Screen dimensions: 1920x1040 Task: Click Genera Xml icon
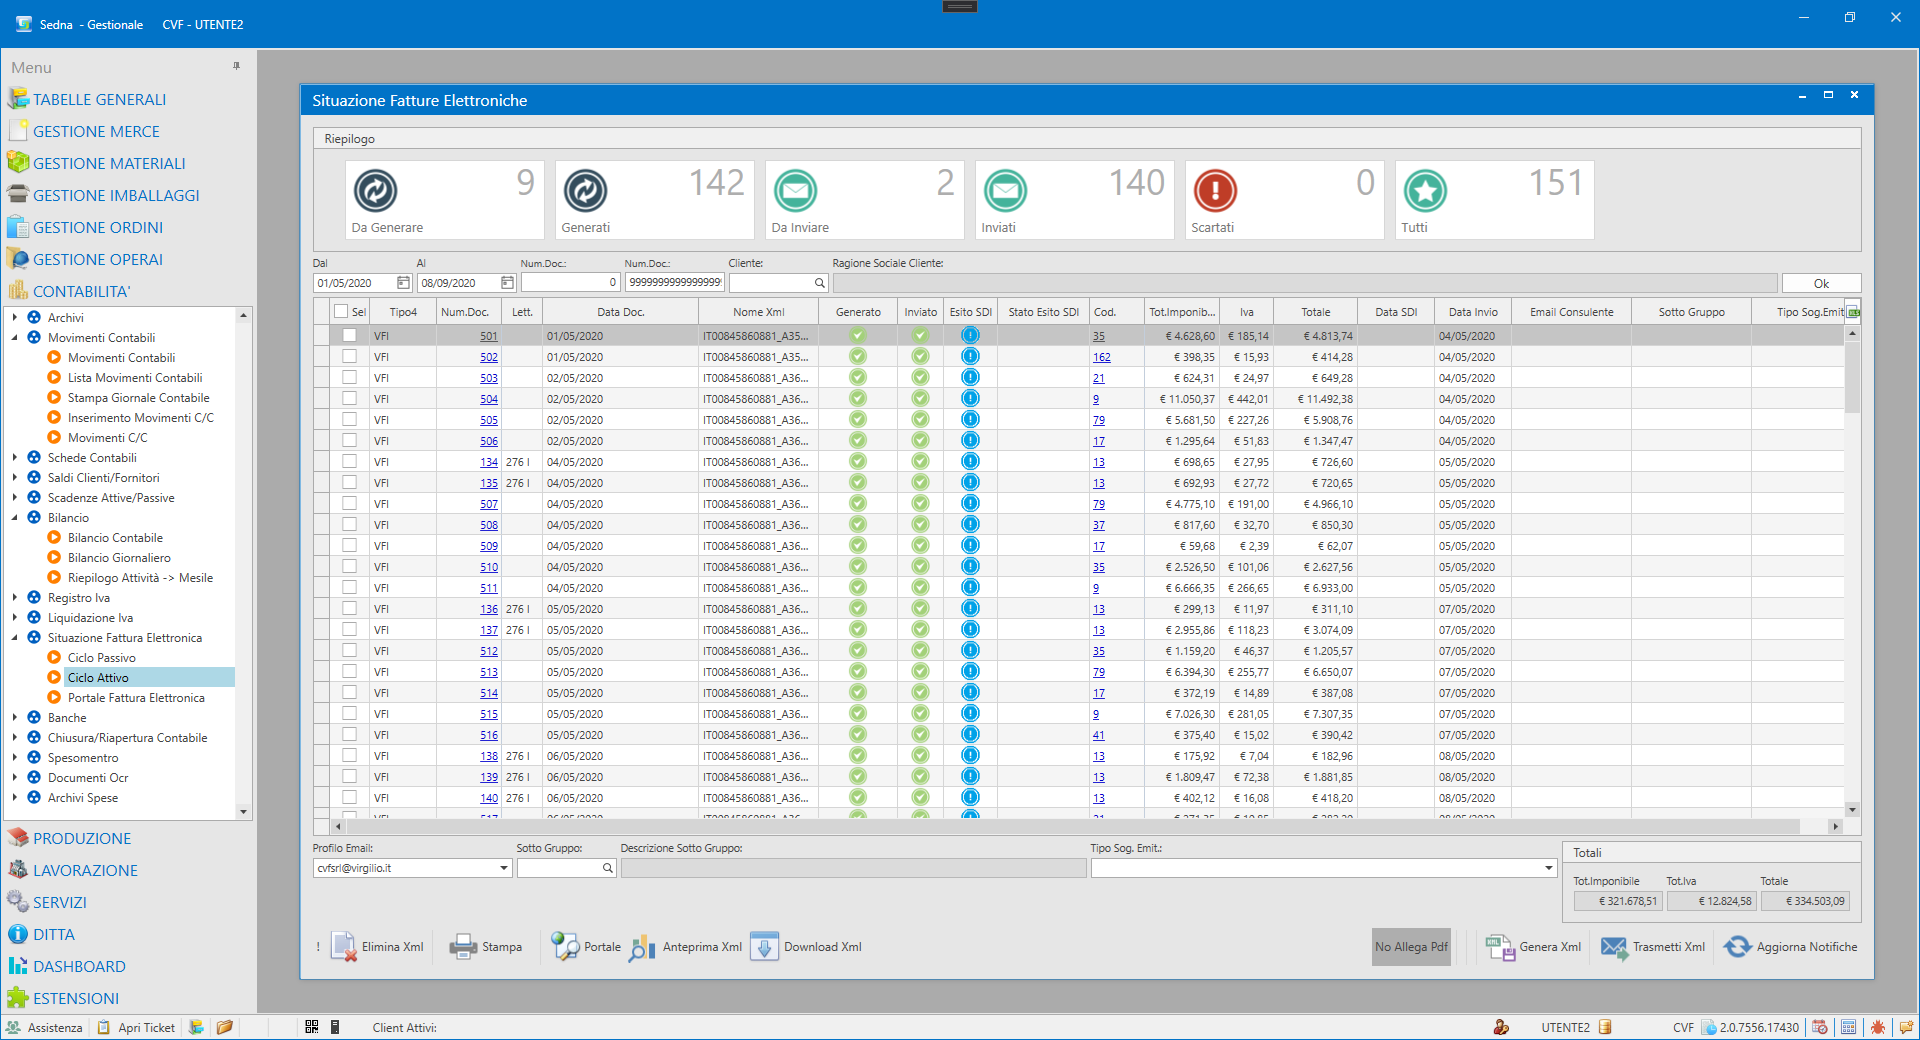point(1500,946)
